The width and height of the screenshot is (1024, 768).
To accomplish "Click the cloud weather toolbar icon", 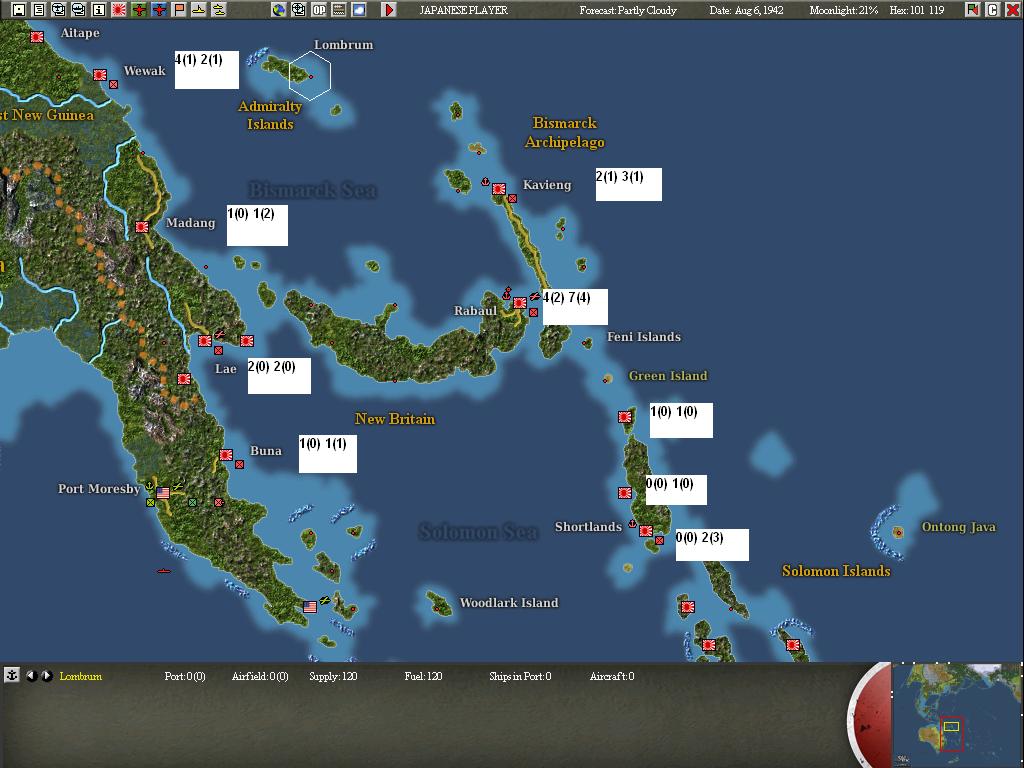I will coord(359,10).
